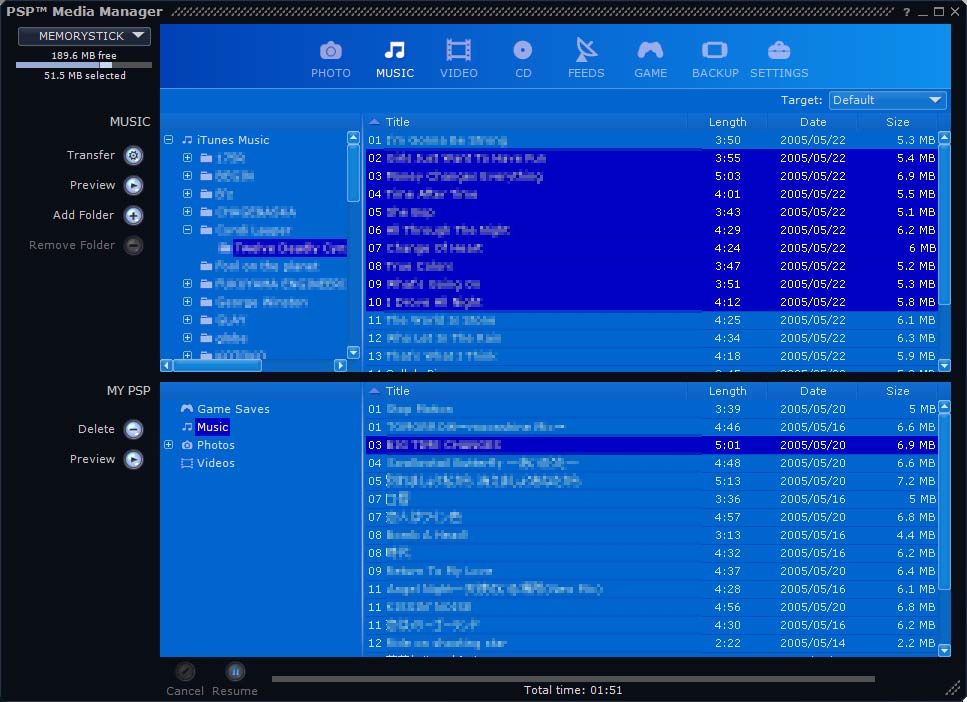Click the memory stick storage usage bar
Screen dimensions: 967x702
click(84, 65)
